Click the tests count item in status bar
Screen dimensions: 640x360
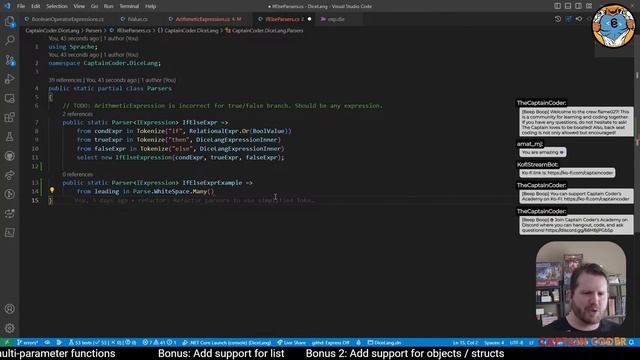point(102,342)
